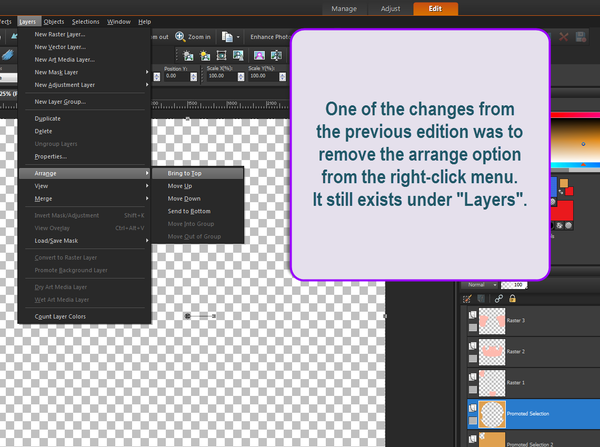This screenshot has width=600, height=447.
Task: Open the Window menu
Action: coord(119,22)
